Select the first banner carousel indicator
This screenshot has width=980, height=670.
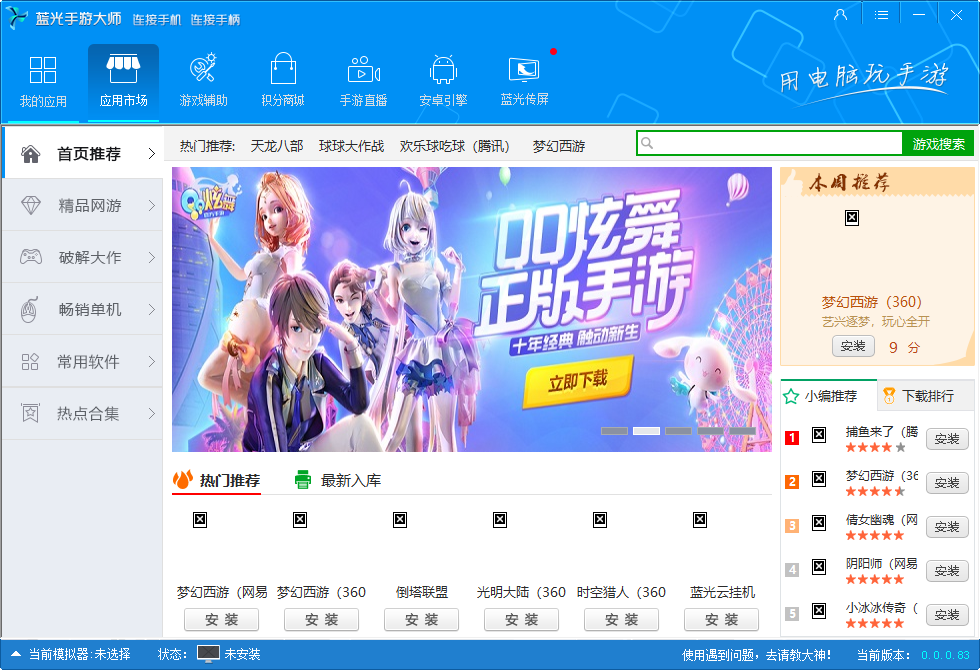614,431
